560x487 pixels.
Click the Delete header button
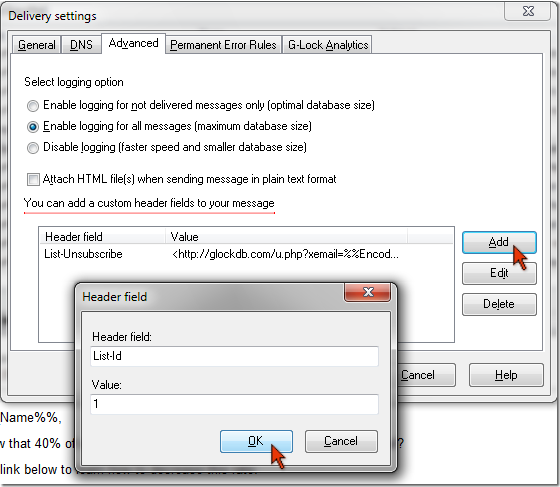pos(499,304)
